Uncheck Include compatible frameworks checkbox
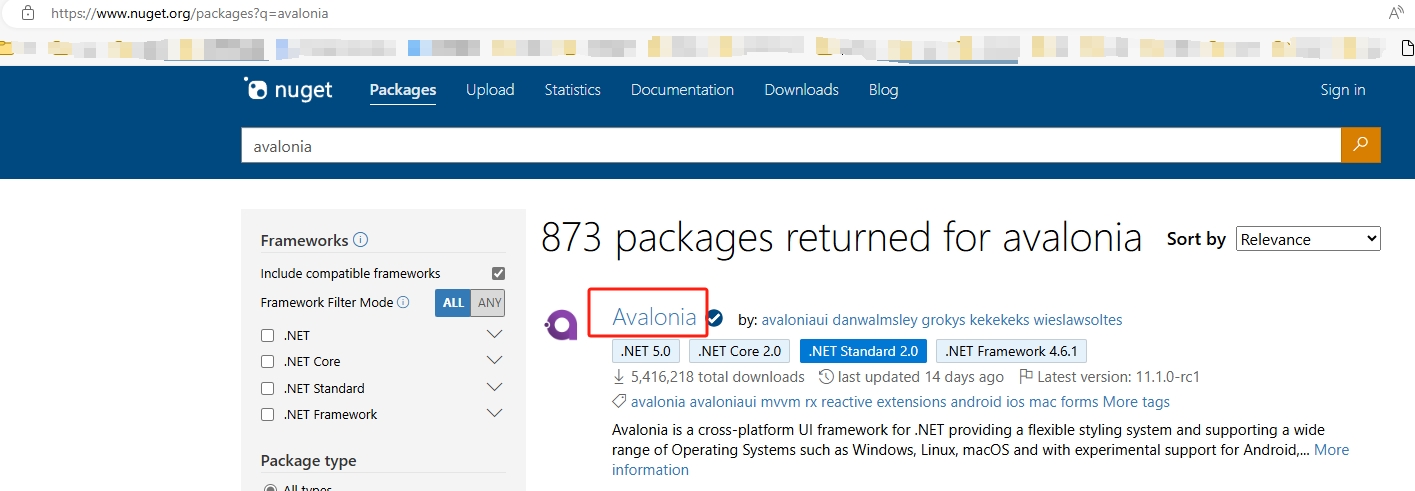The width and height of the screenshot is (1415, 491). (498, 273)
